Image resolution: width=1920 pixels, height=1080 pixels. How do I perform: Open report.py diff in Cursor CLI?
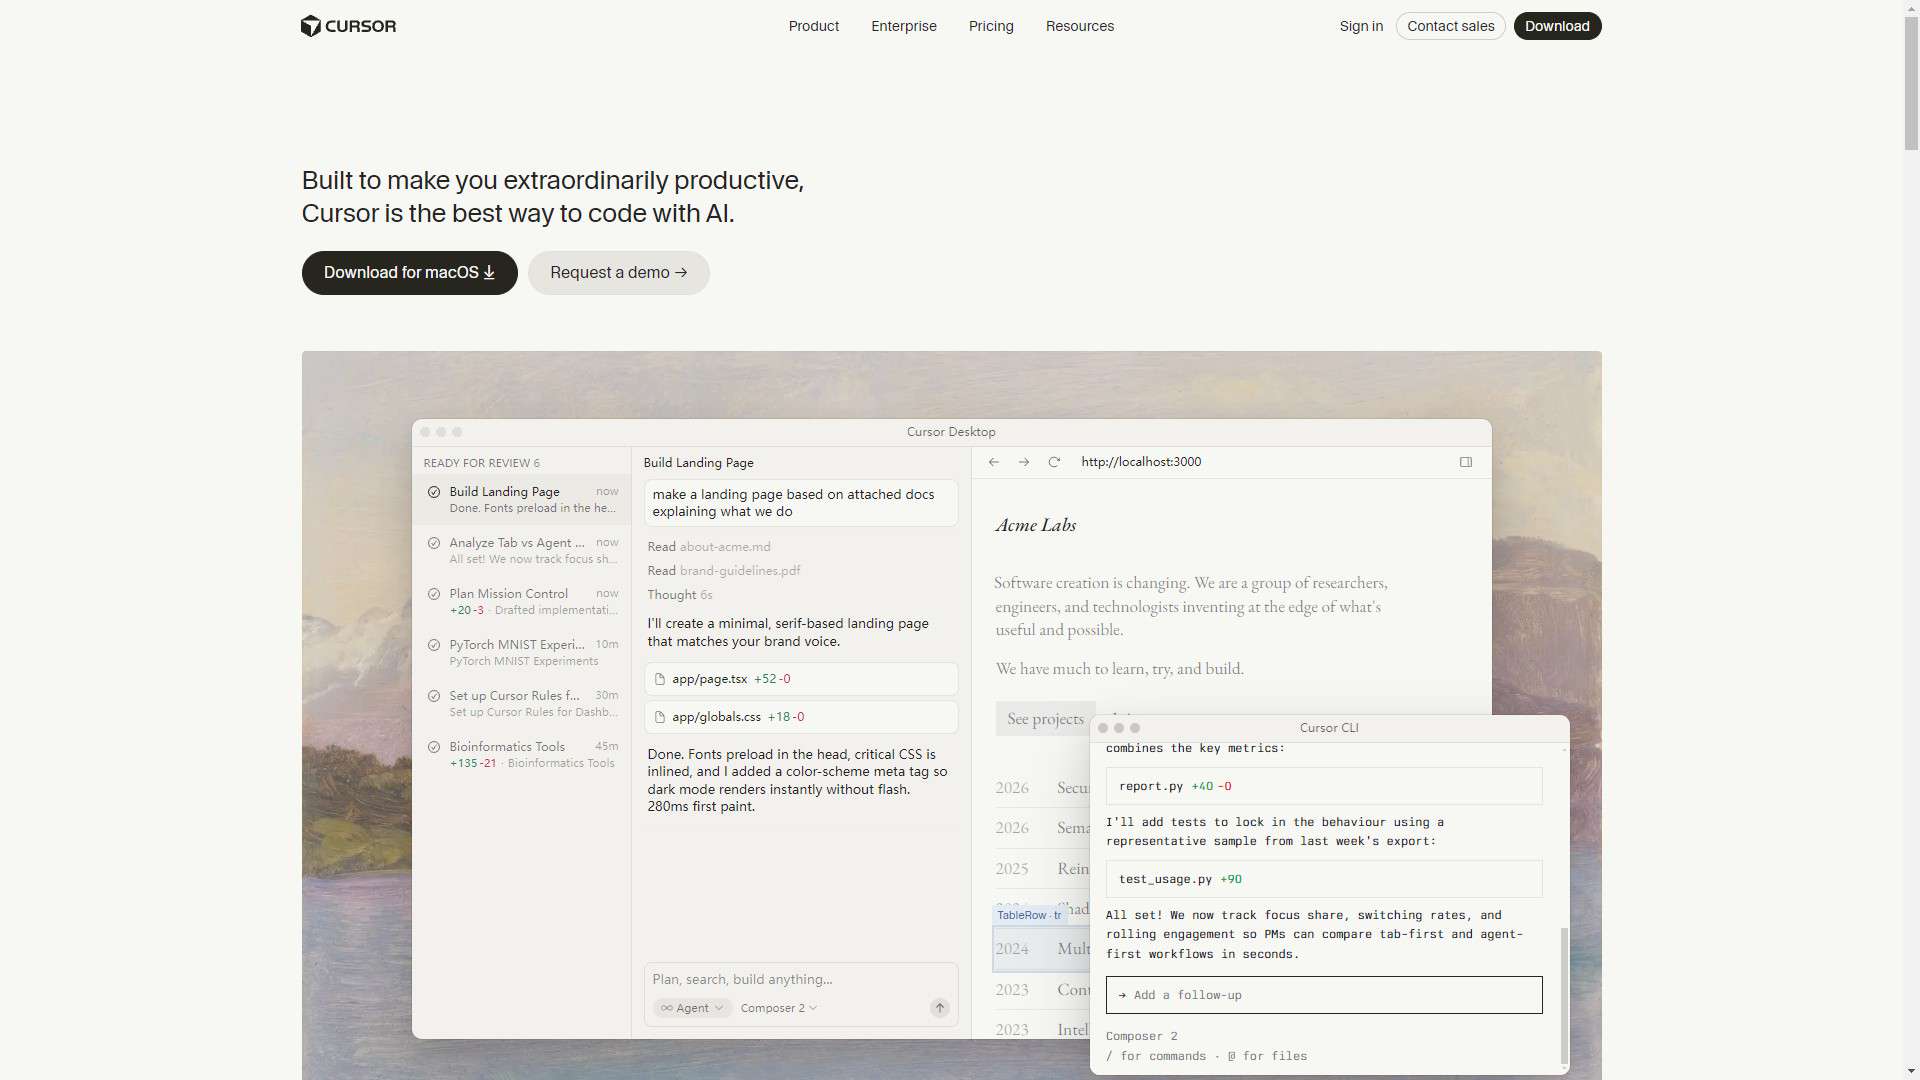[x=1324, y=786]
